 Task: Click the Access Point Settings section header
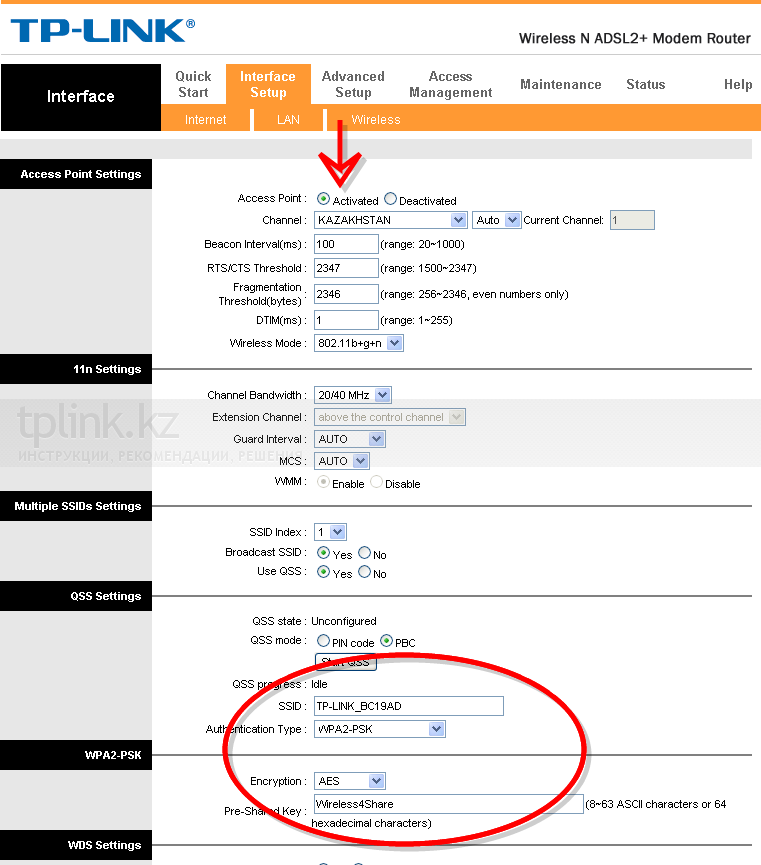point(76,174)
